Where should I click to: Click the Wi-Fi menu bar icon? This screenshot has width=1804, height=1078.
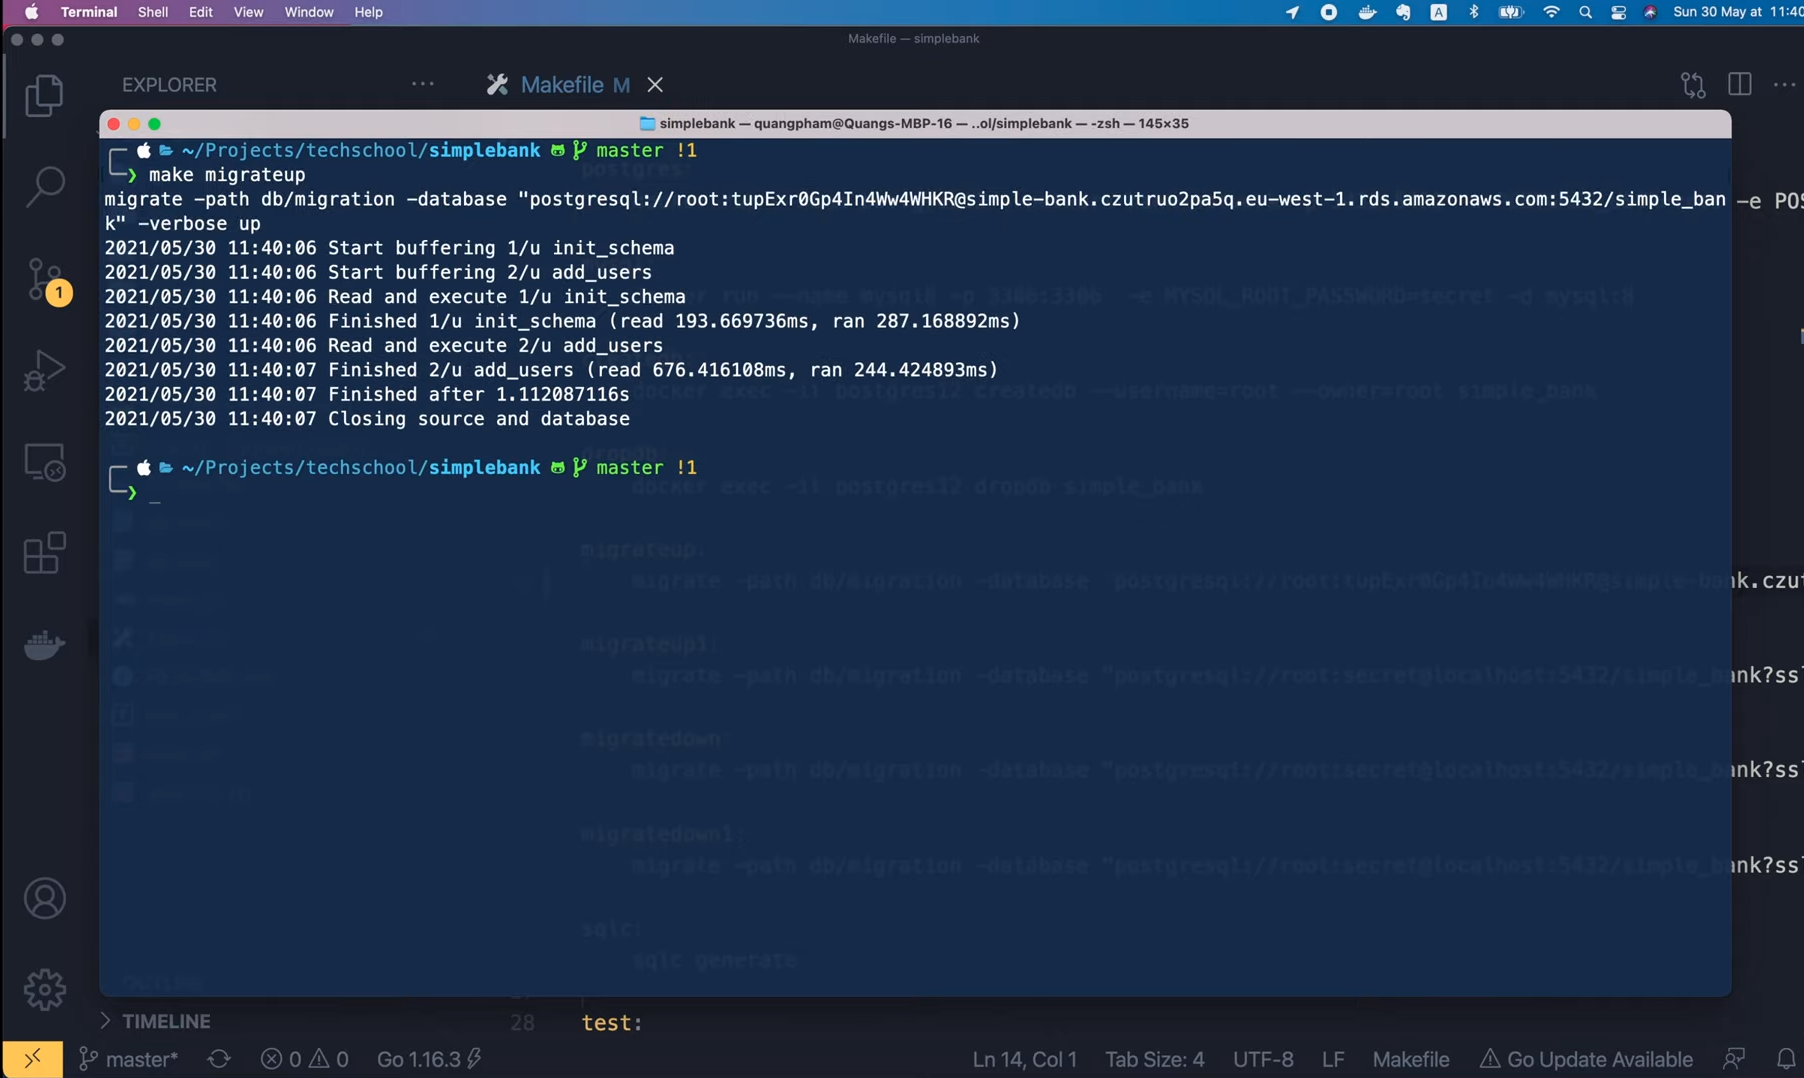pyautogui.click(x=1551, y=12)
